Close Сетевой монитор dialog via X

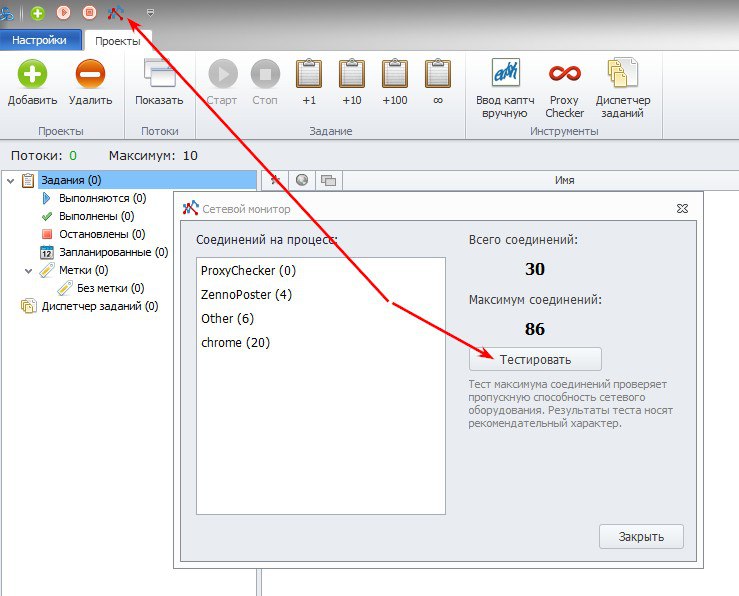(682, 208)
